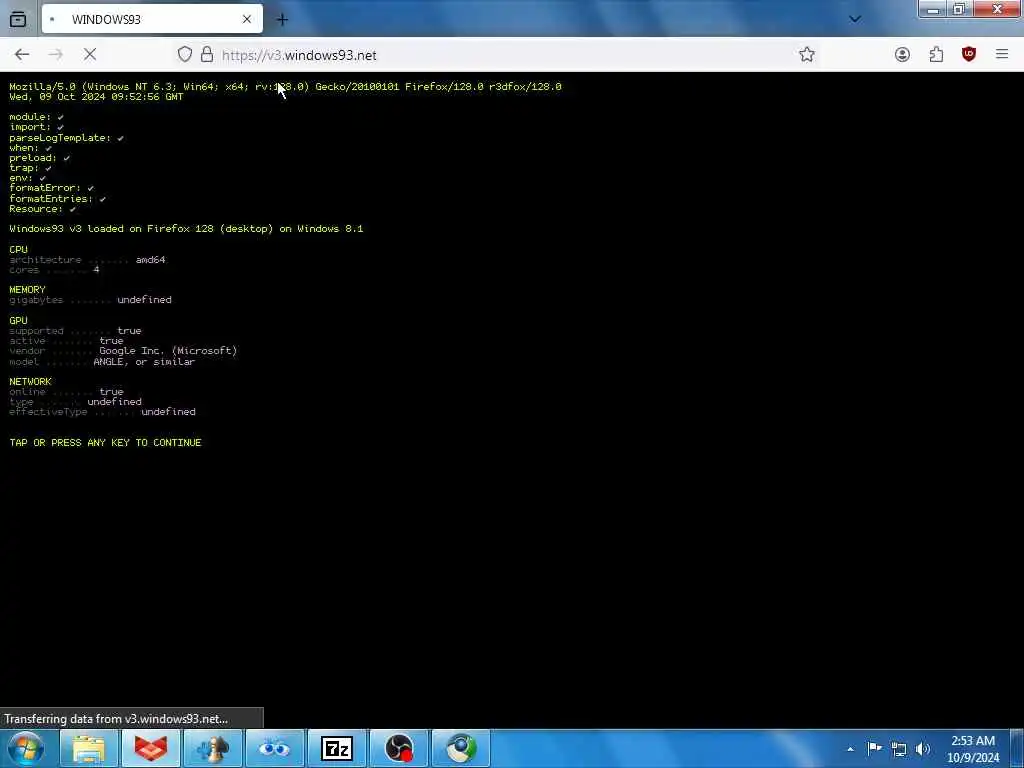This screenshot has height=768, width=1024.
Task: Open the chess piece taskbar app
Action: click(213, 748)
